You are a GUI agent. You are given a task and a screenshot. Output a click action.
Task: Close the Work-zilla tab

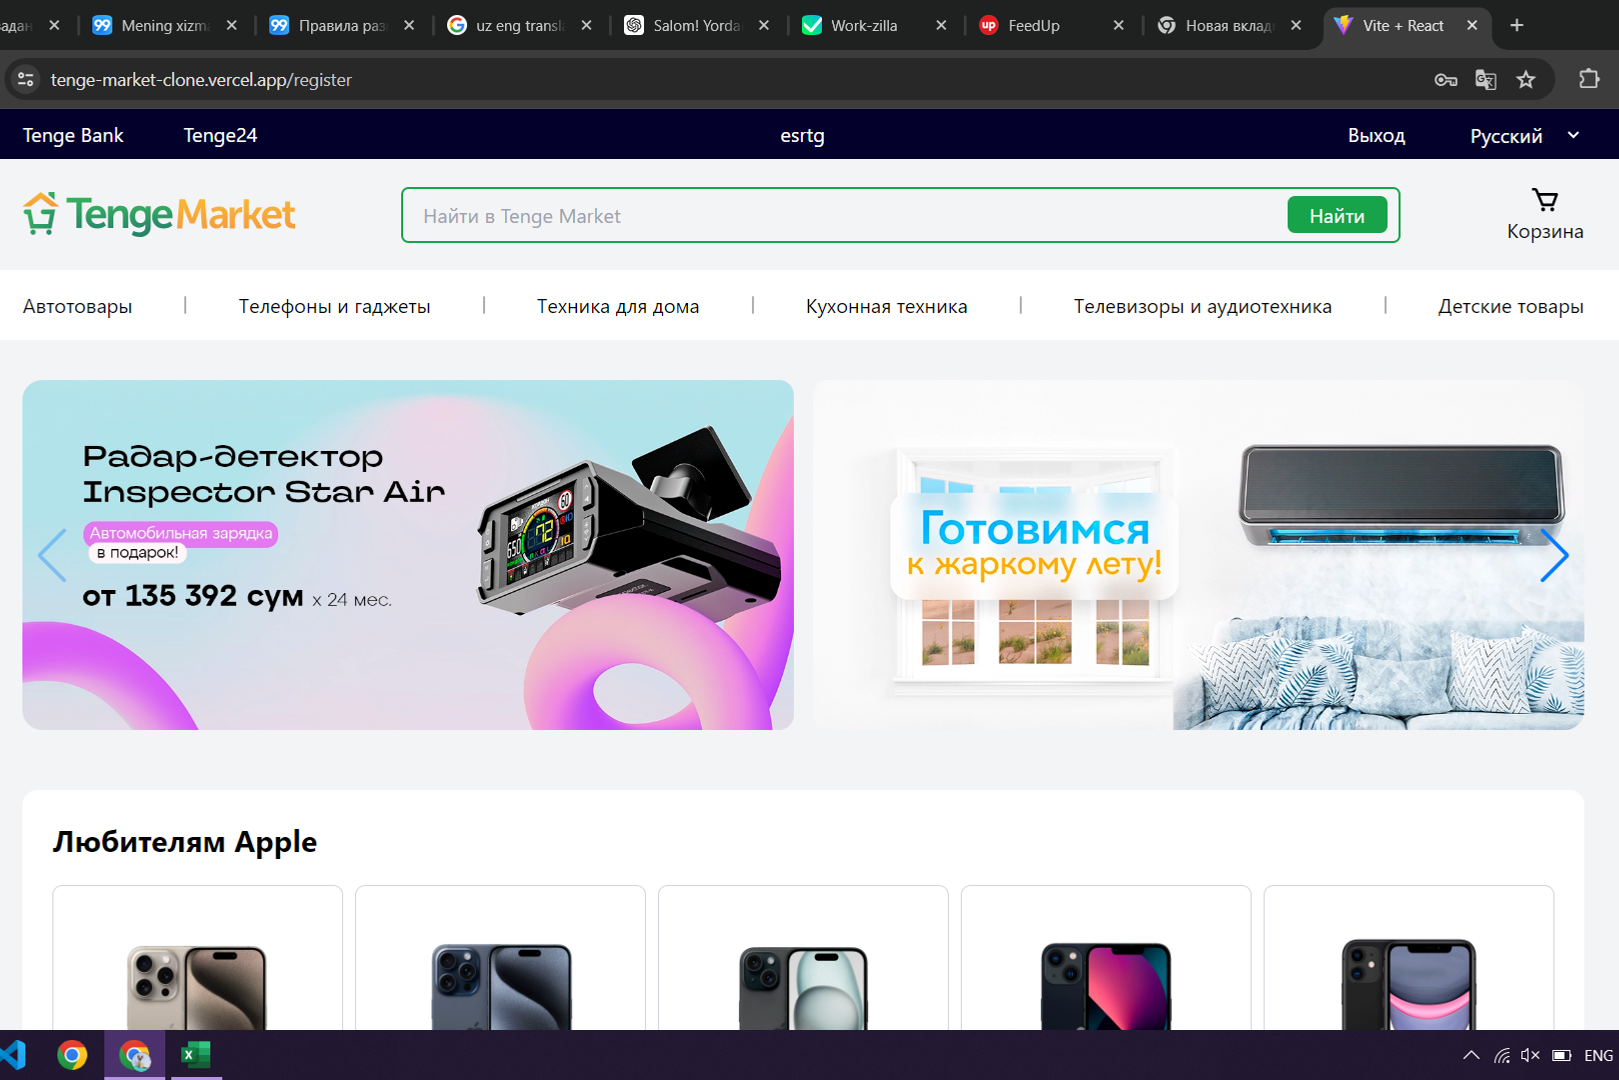[x=941, y=26]
